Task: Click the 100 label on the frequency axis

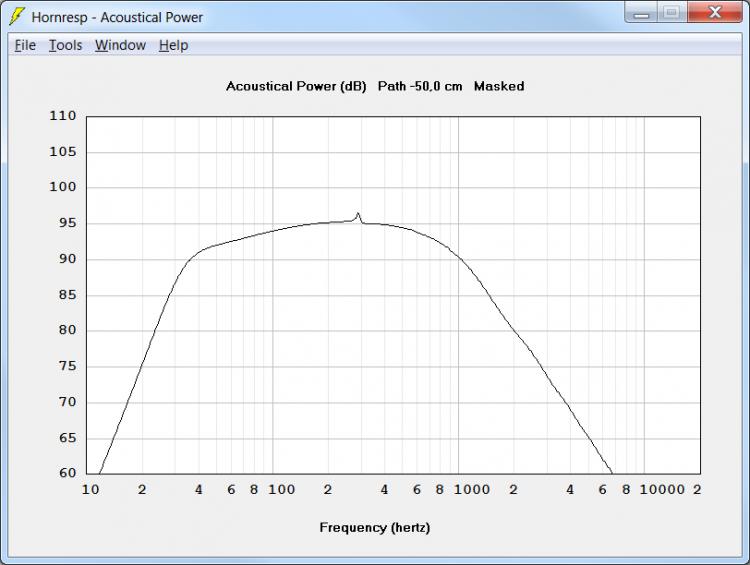Action: coord(281,489)
